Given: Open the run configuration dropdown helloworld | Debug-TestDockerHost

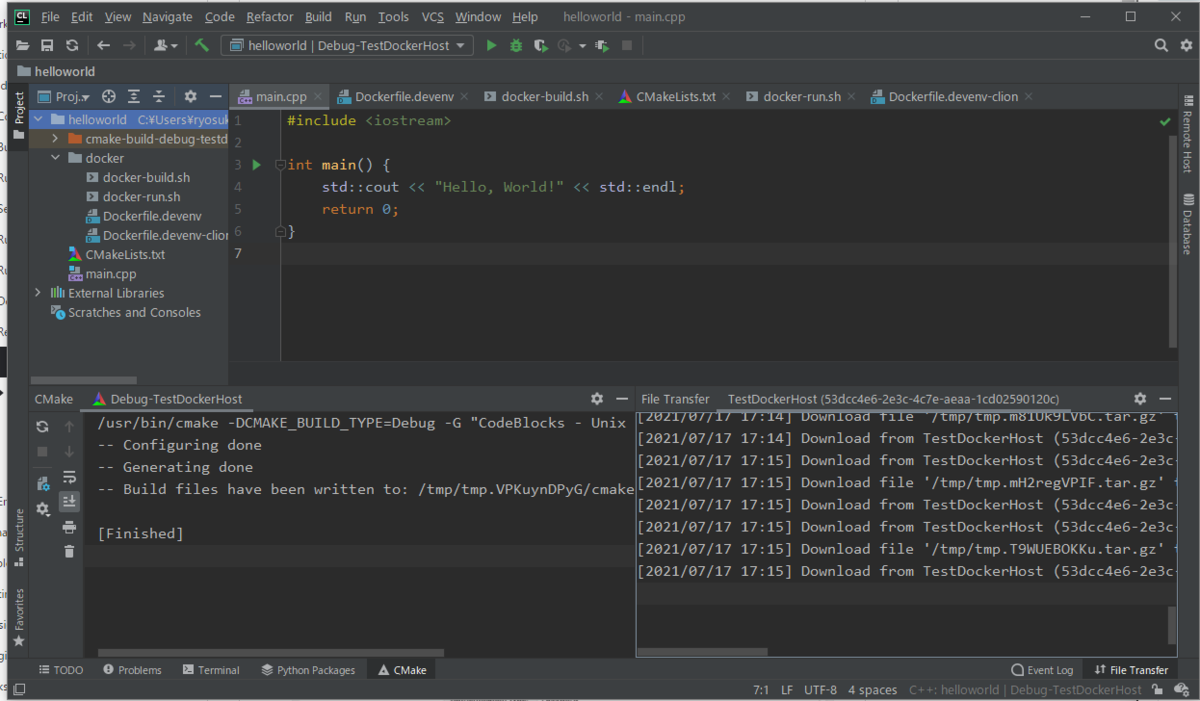Looking at the screenshot, I should click(347, 45).
